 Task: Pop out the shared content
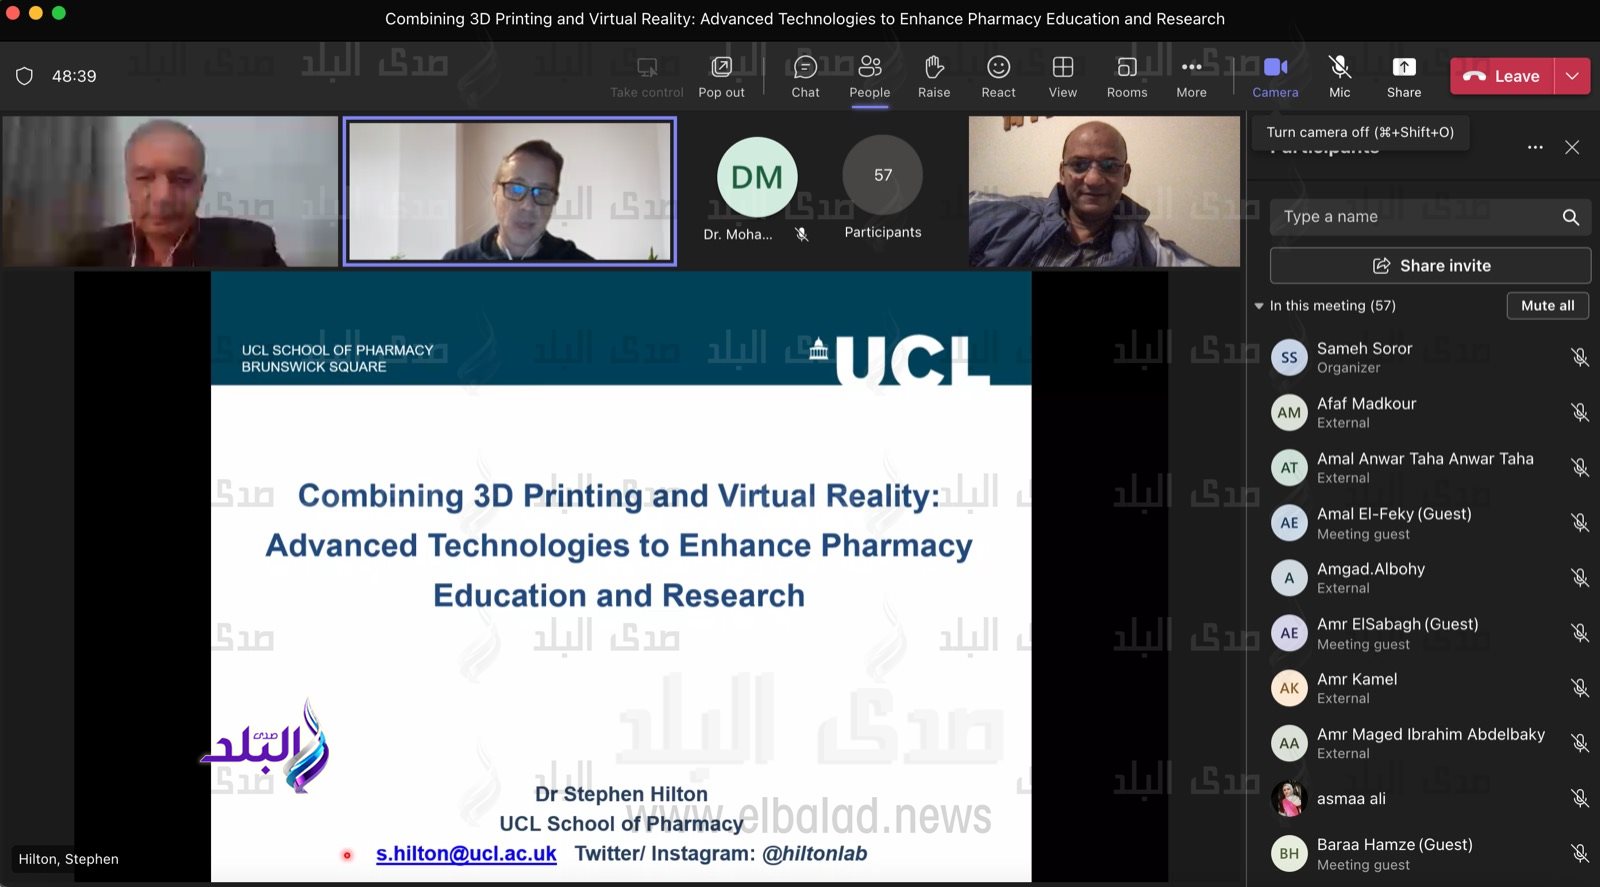(721, 76)
